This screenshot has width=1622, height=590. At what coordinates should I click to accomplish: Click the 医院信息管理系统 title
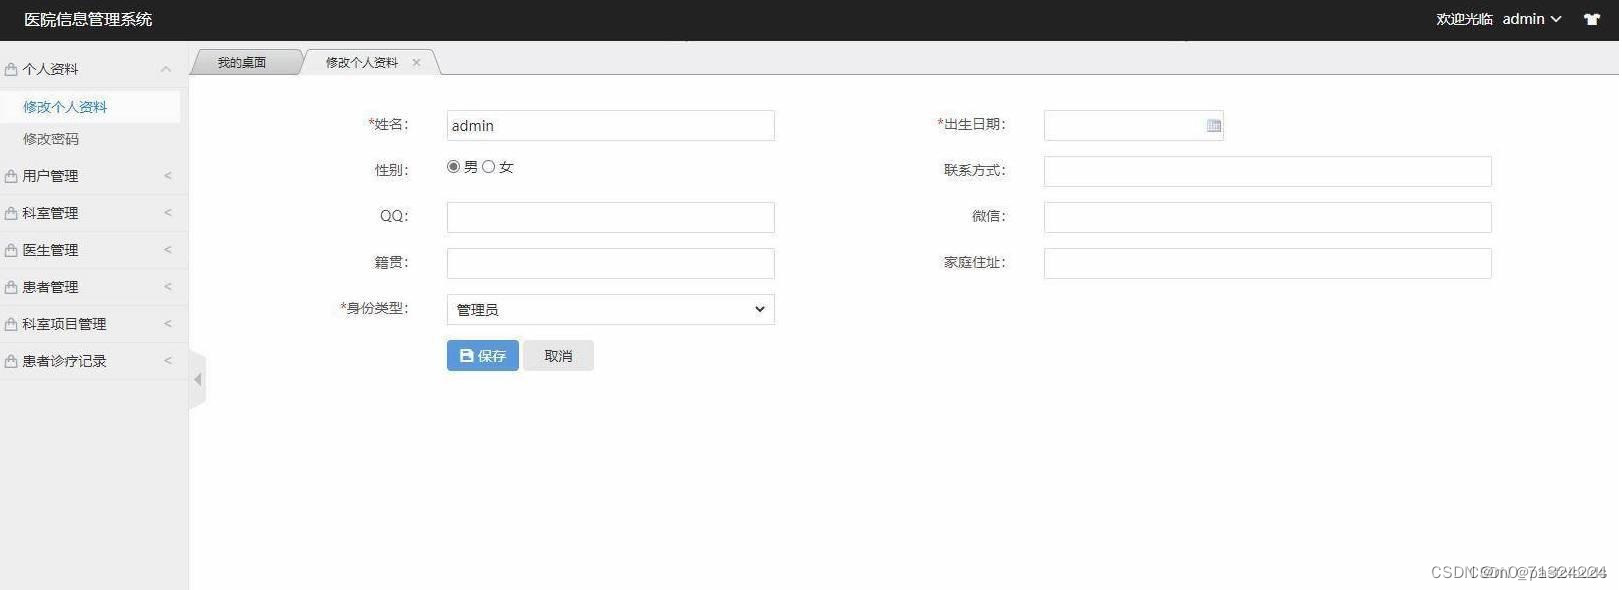(88, 19)
